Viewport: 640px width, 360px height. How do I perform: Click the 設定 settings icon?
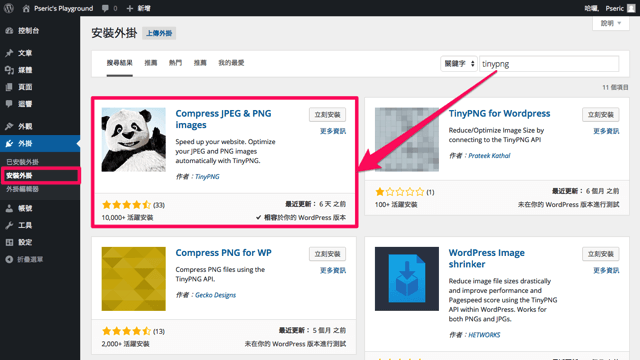click(x=9, y=242)
